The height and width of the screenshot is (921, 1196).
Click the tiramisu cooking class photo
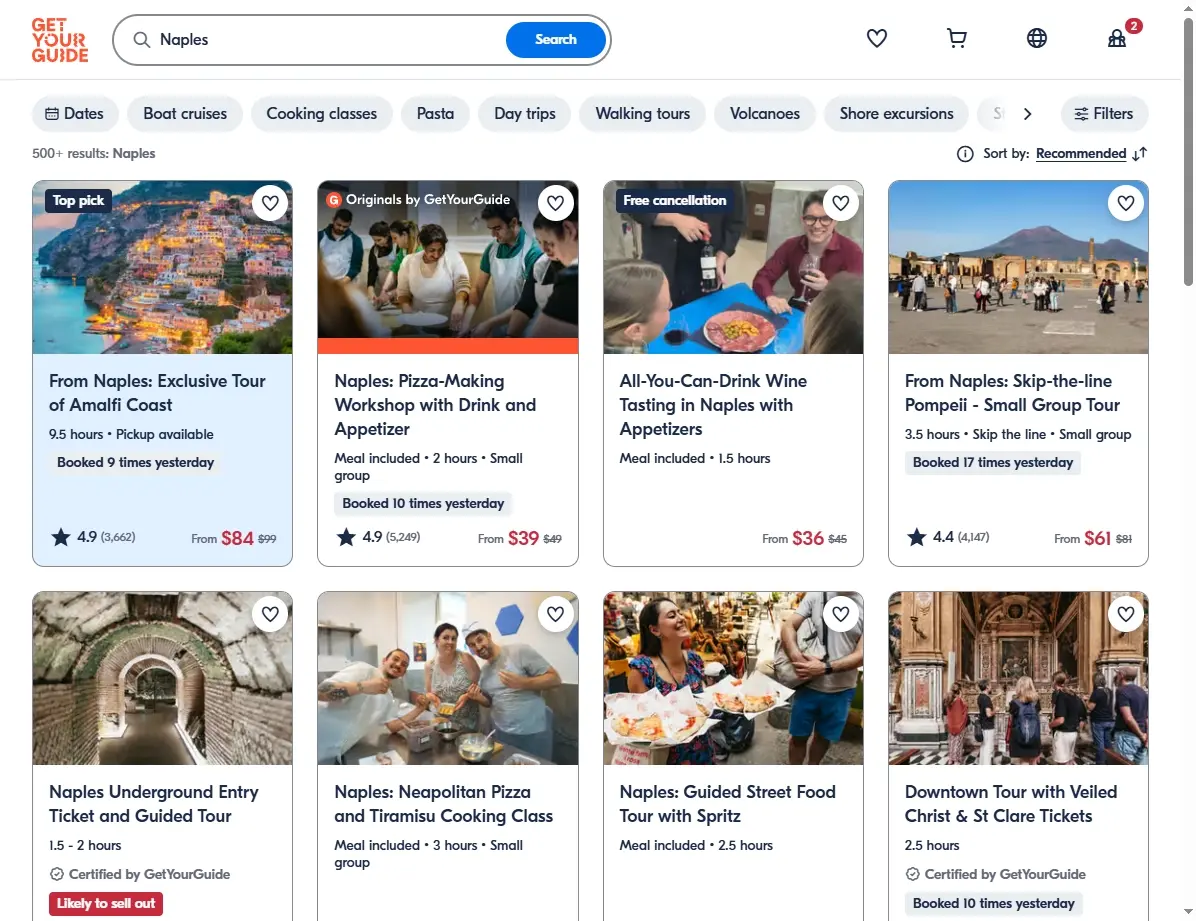click(x=448, y=678)
